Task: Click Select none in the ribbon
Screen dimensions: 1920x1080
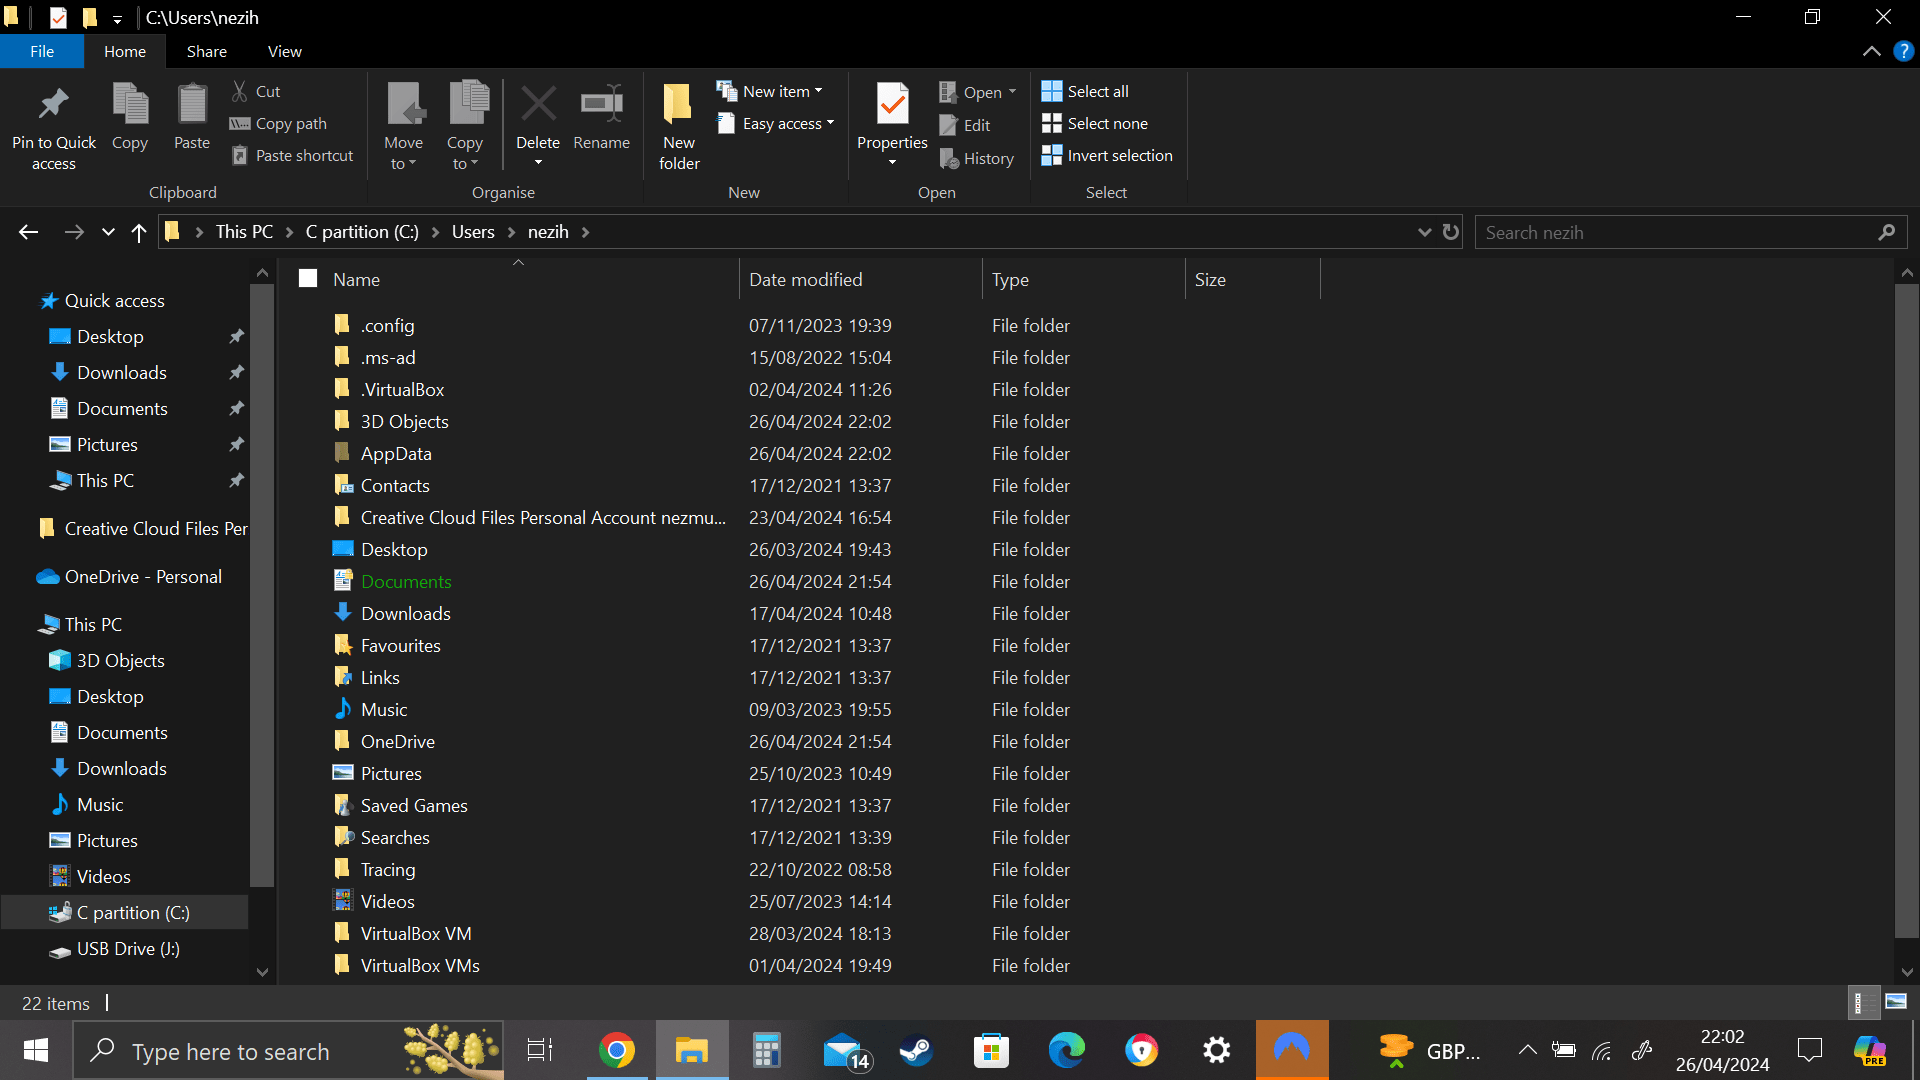Action: pyautogui.click(x=1095, y=123)
